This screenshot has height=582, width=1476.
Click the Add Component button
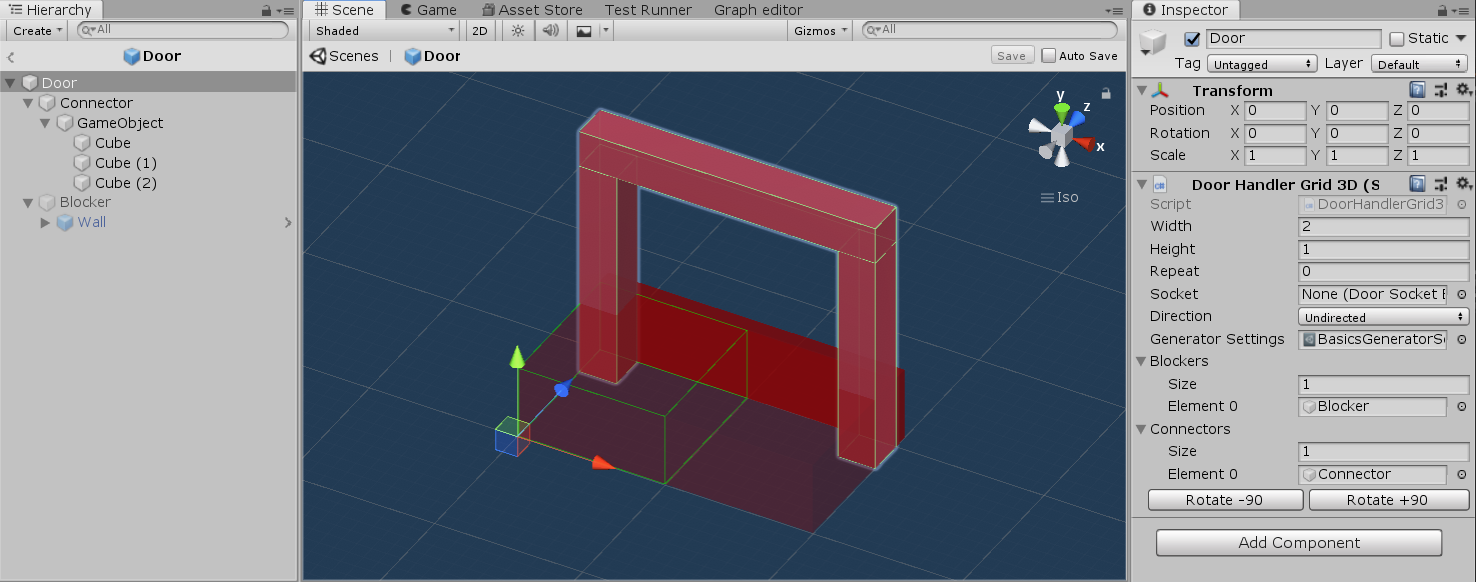pos(1298,543)
